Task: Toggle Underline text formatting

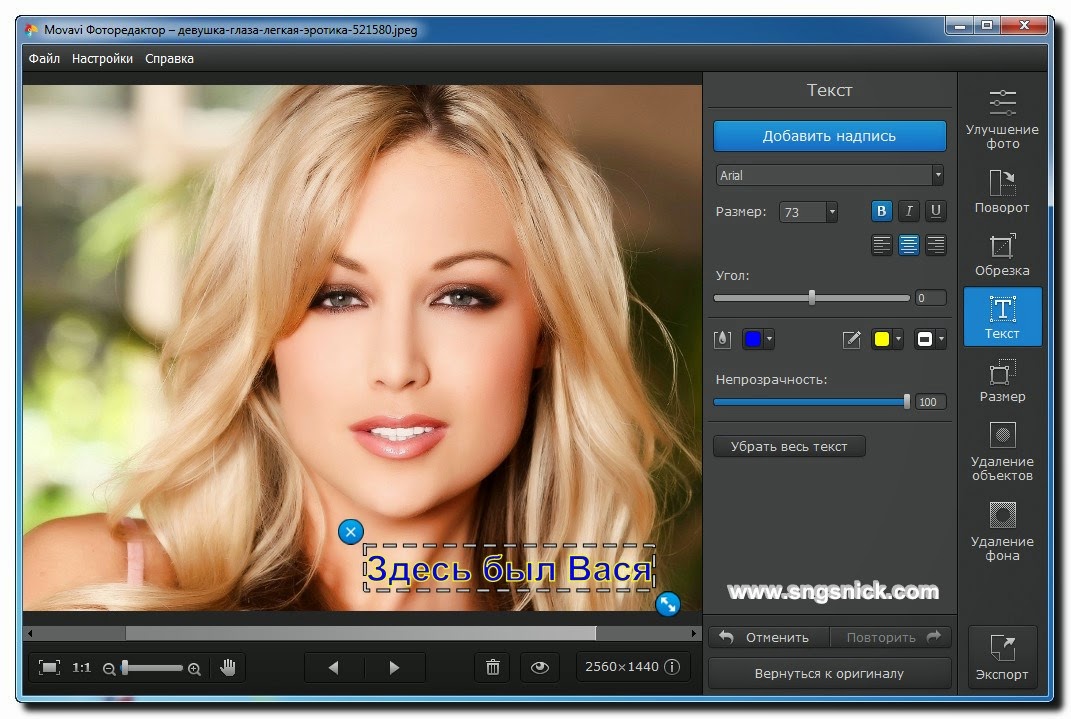Action: [935, 211]
